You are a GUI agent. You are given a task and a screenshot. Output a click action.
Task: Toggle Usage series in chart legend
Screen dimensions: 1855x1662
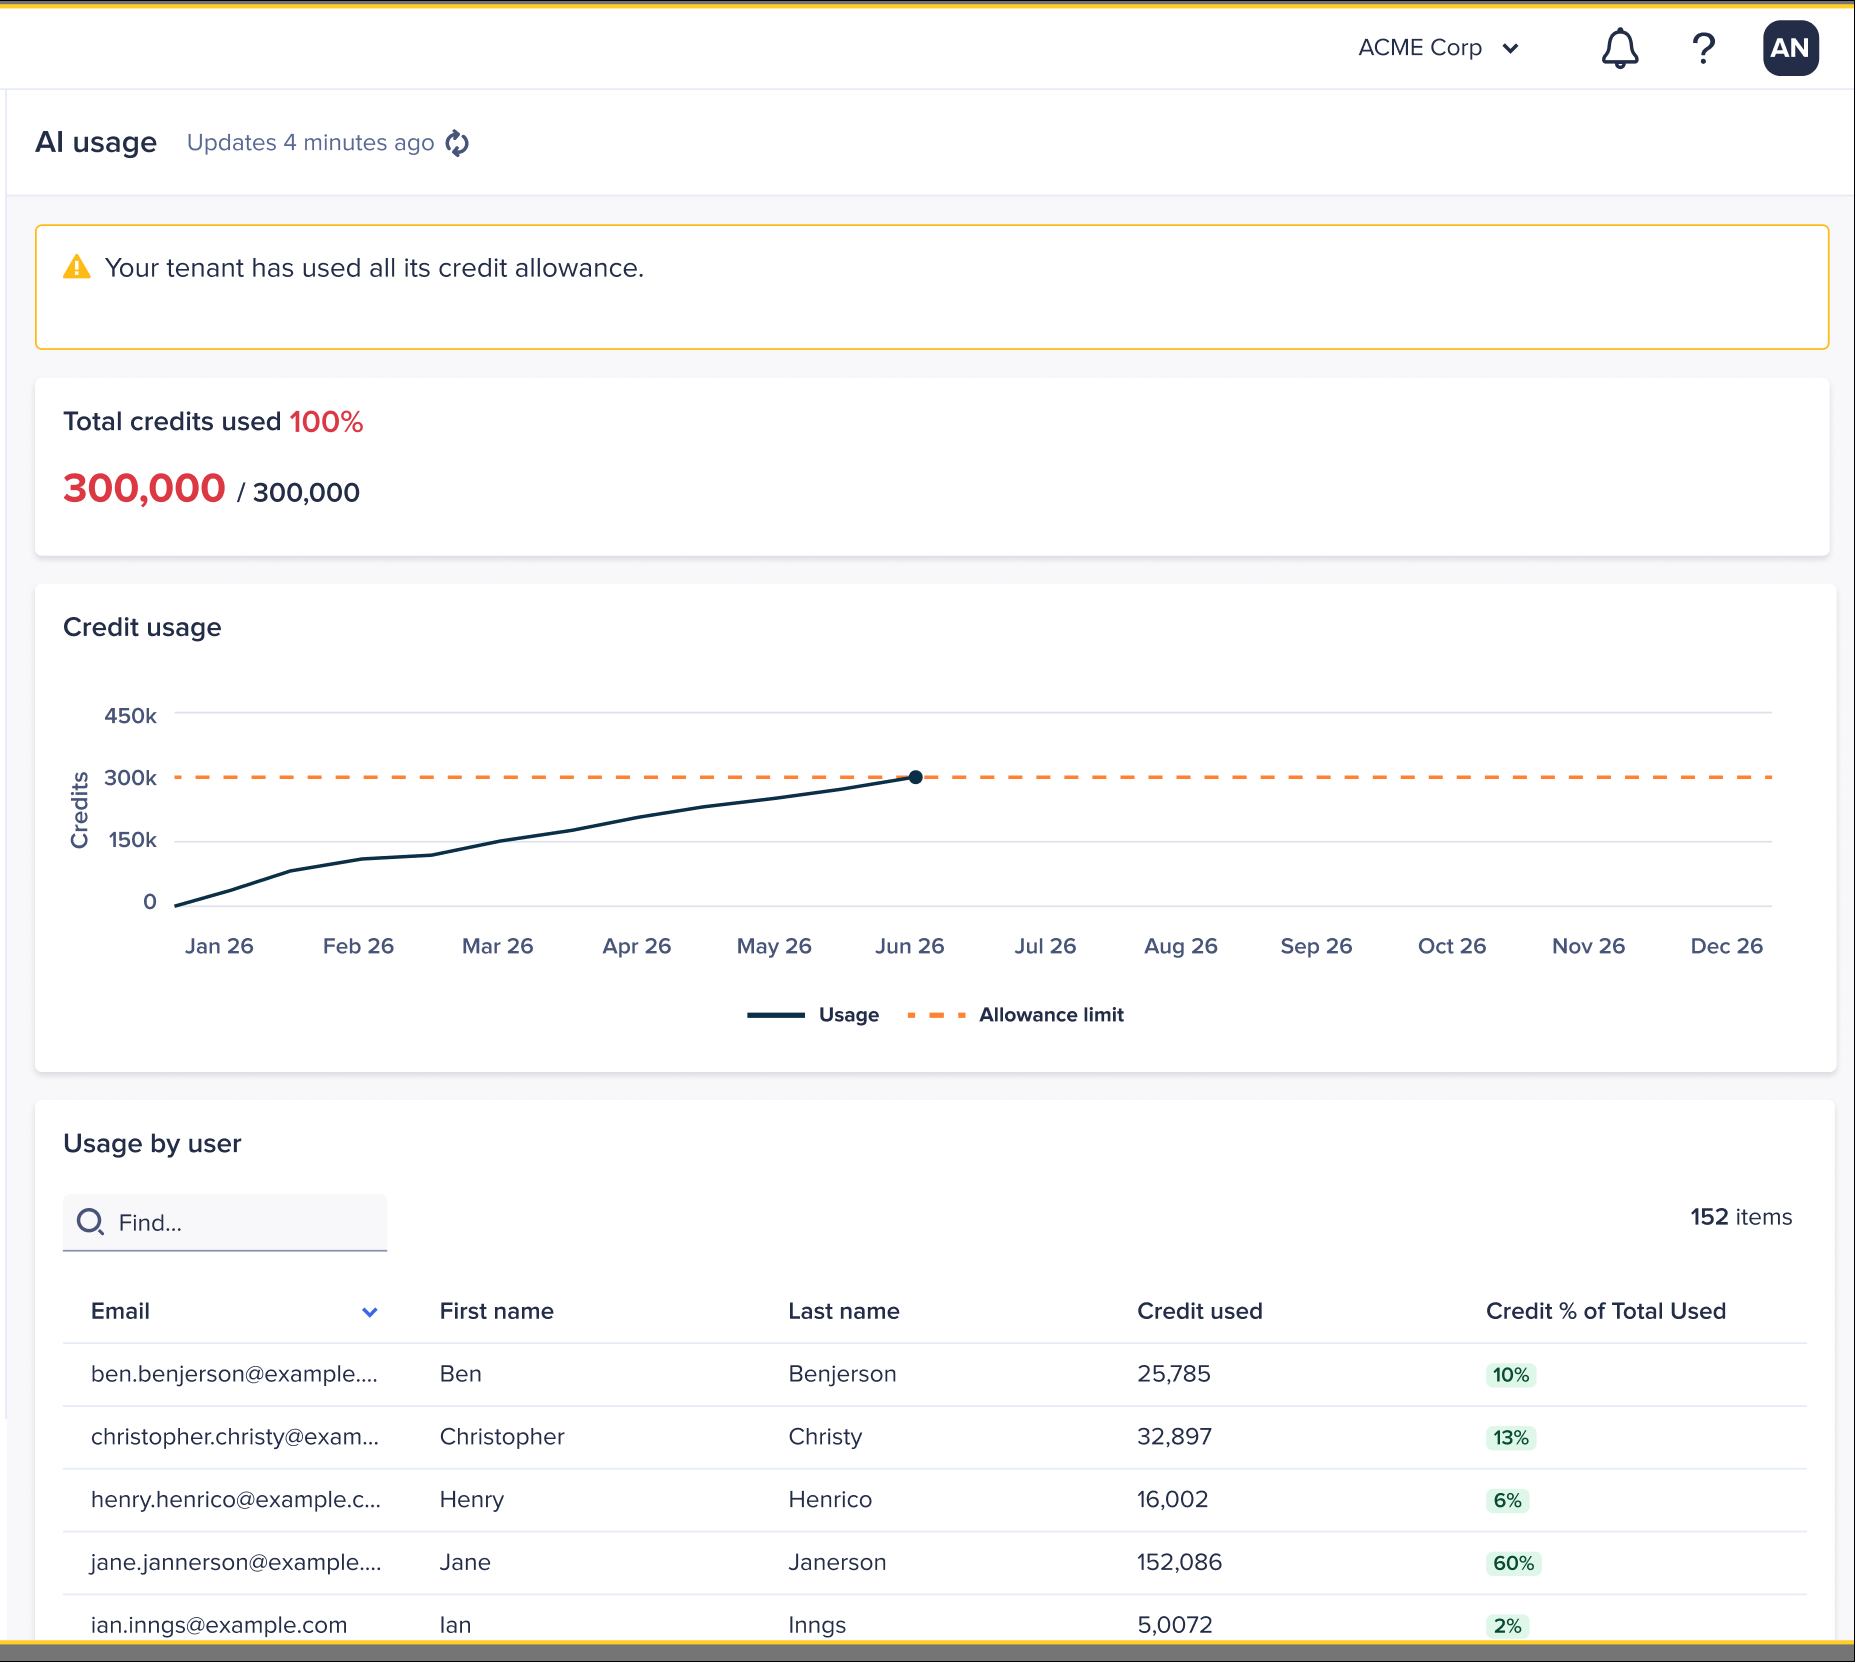click(813, 1015)
